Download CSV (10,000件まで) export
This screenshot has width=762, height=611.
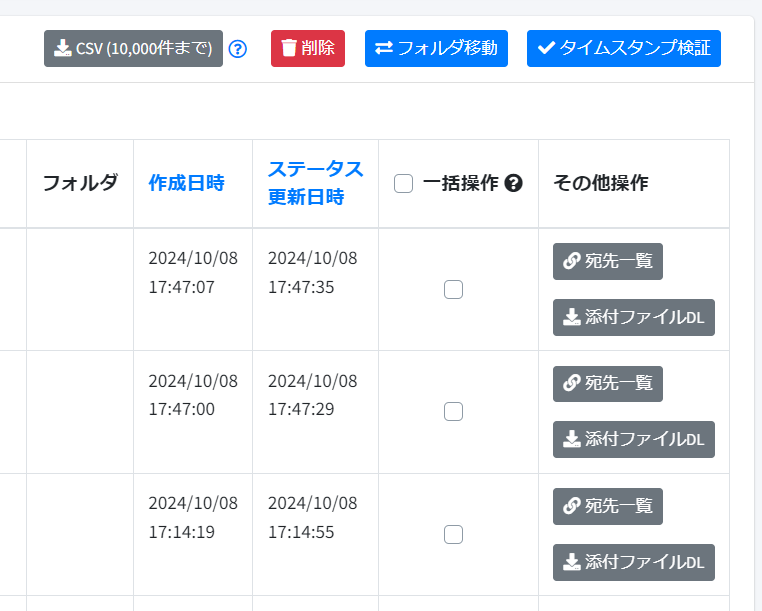133,48
